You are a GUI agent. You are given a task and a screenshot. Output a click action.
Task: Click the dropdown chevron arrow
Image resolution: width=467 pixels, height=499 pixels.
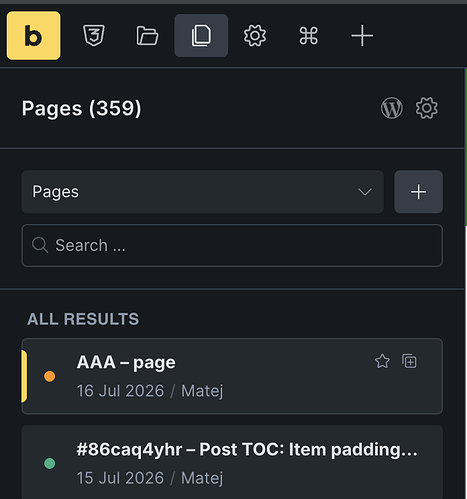point(365,192)
